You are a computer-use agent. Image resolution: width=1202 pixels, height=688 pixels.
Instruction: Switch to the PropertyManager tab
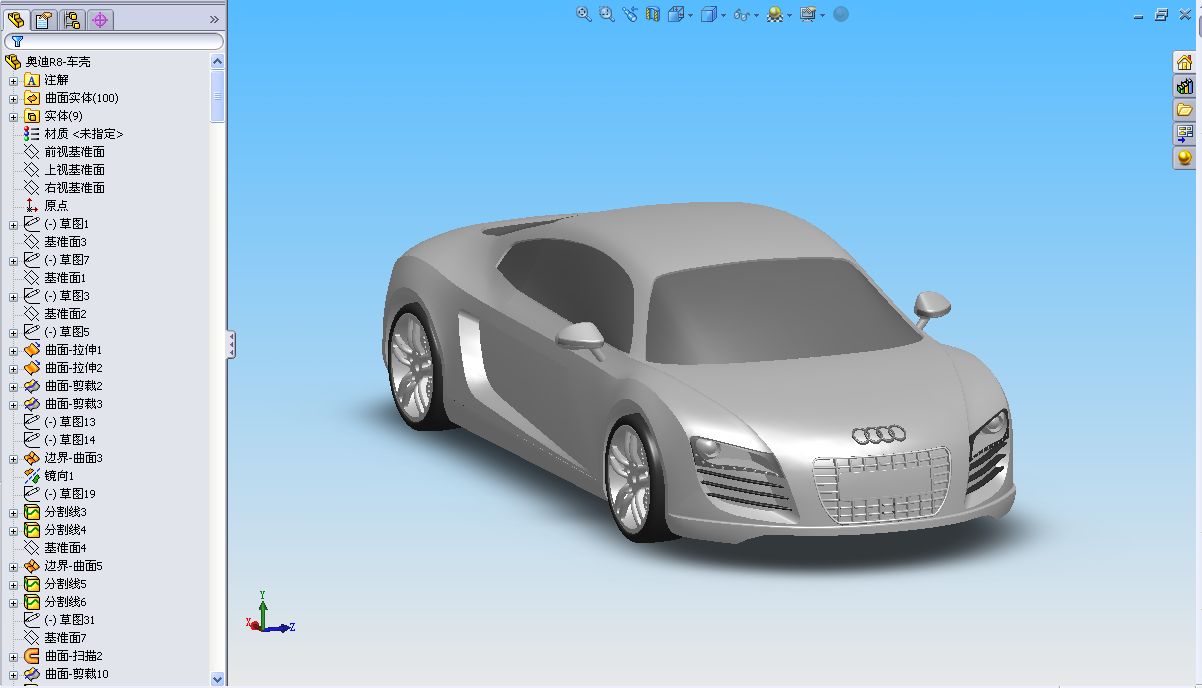pos(43,19)
